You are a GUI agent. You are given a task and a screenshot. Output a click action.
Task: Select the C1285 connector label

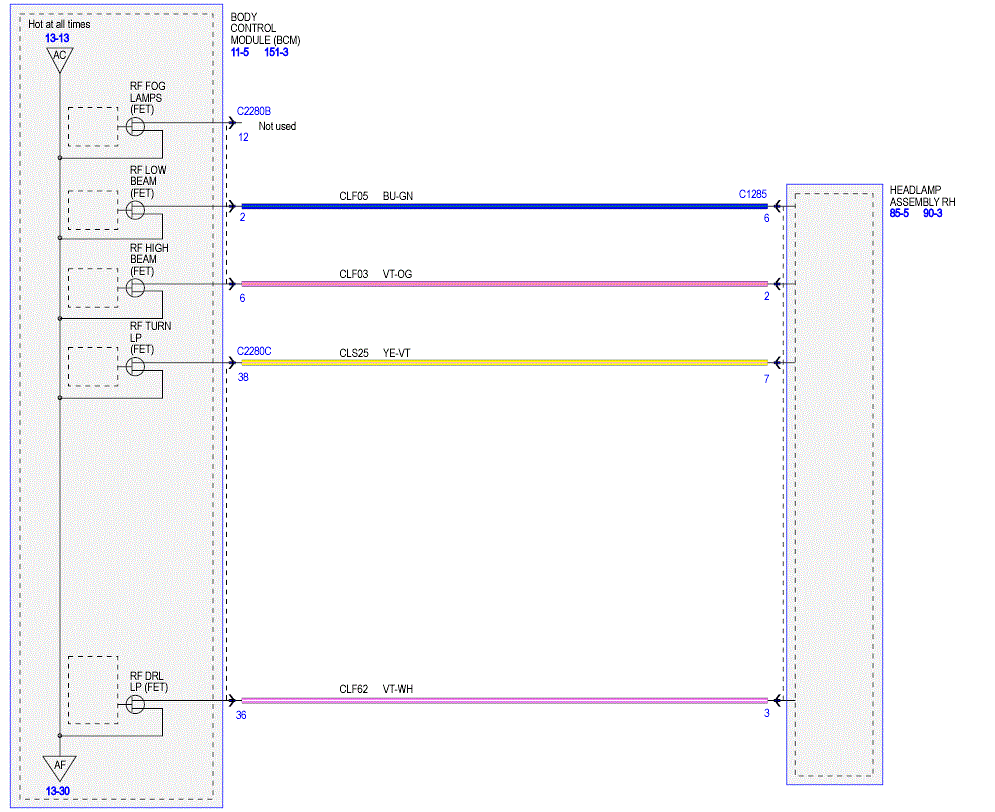pyautogui.click(x=753, y=194)
